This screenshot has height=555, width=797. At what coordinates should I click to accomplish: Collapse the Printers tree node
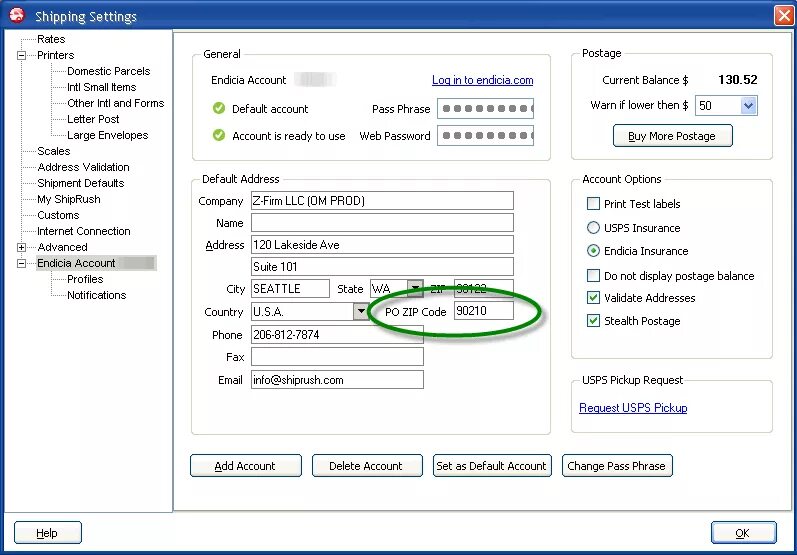tap(21, 55)
